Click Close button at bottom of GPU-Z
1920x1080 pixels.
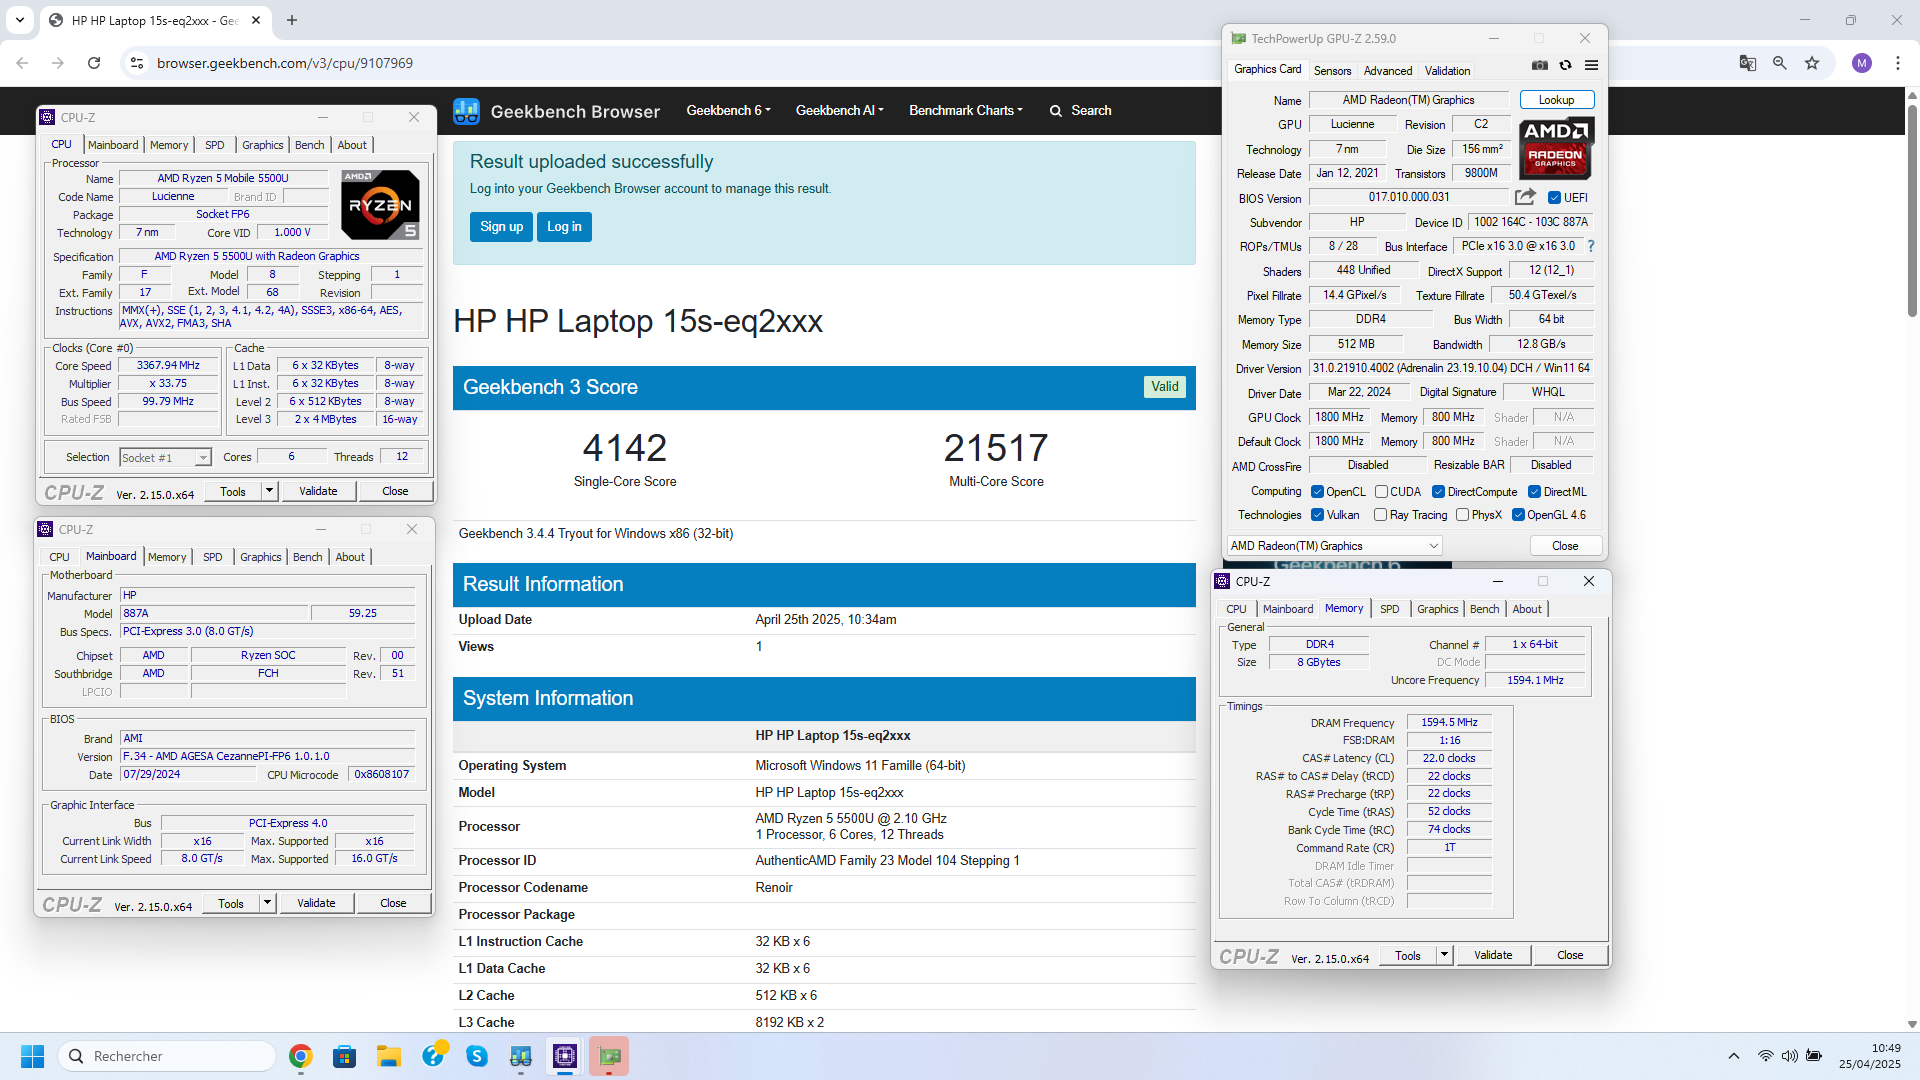point(1565,546)
